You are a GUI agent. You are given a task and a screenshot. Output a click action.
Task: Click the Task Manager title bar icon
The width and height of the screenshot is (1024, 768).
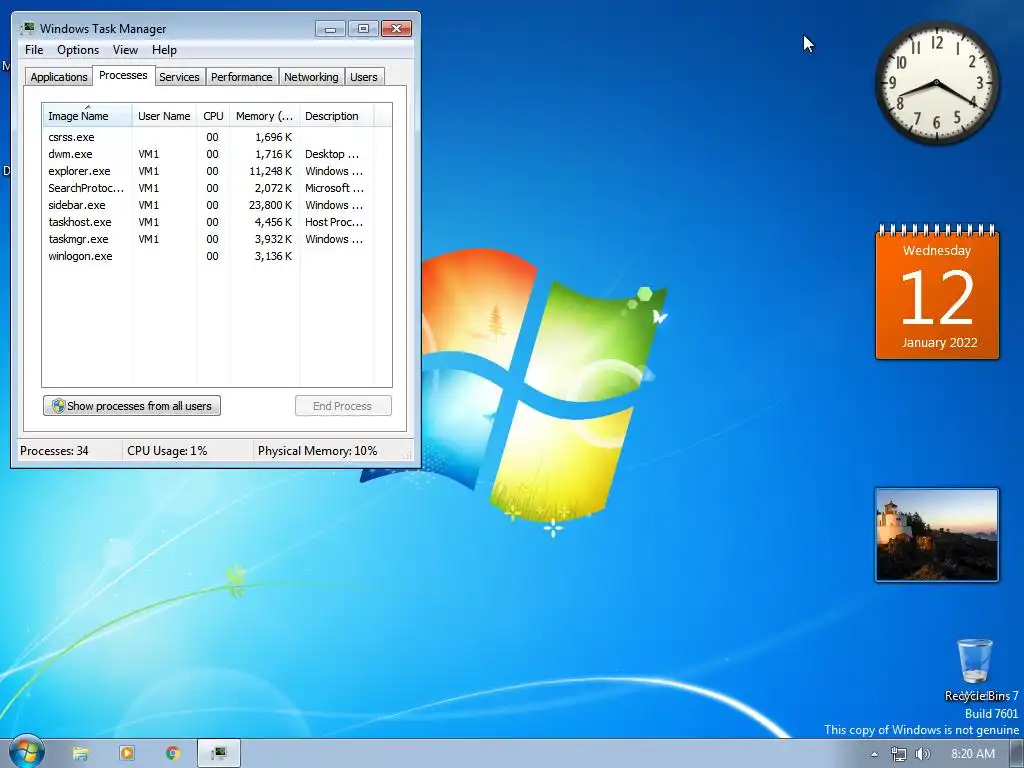(27, 28)
